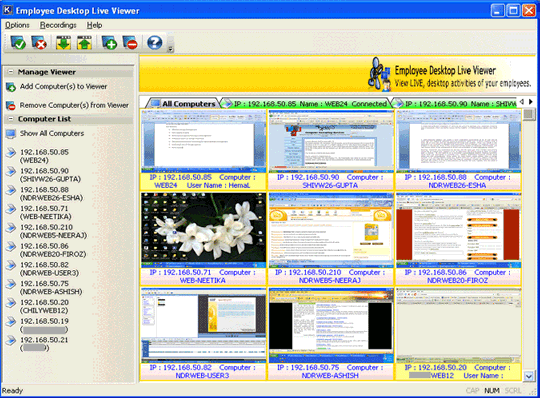This screenshot has width=540, height=398.
Task: Click Remove Computer(s) from Viewer link
Action: (74, 105)
